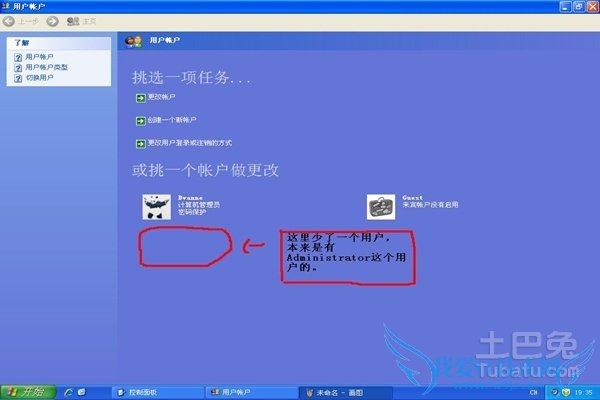The image size is (600, 400).
Task: Open the 切换用户 help topic
Action: tap(39, 78)
